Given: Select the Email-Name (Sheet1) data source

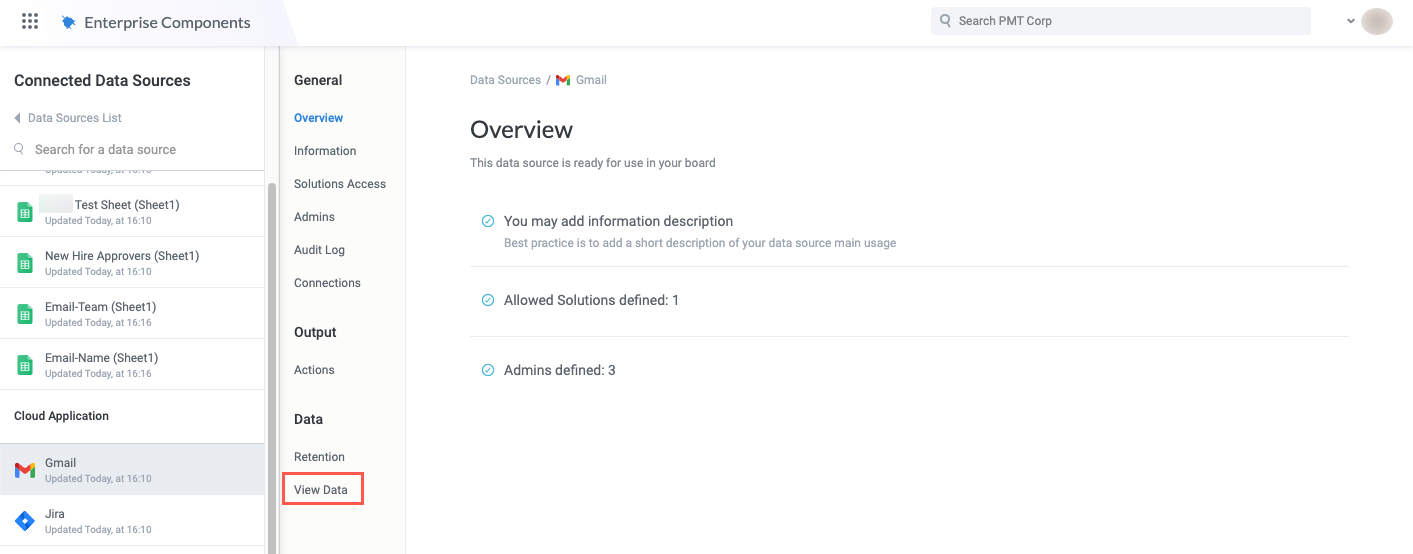Looking at the screenshot, I should 101,358.
